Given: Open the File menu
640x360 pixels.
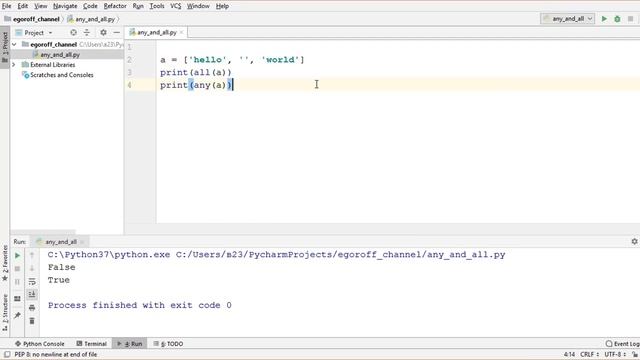Looking at the screenshot, I should coord(7,6).
